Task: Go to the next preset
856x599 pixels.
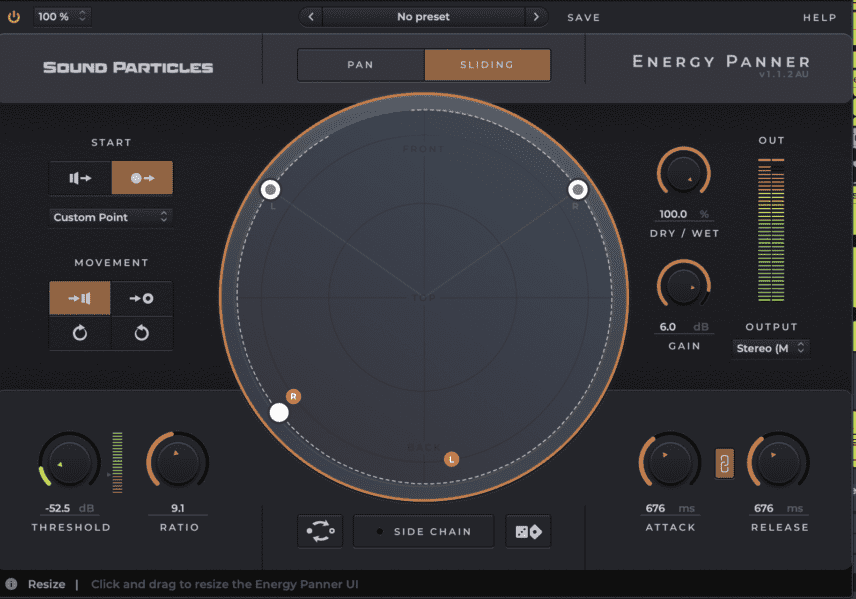Action: 536,17
